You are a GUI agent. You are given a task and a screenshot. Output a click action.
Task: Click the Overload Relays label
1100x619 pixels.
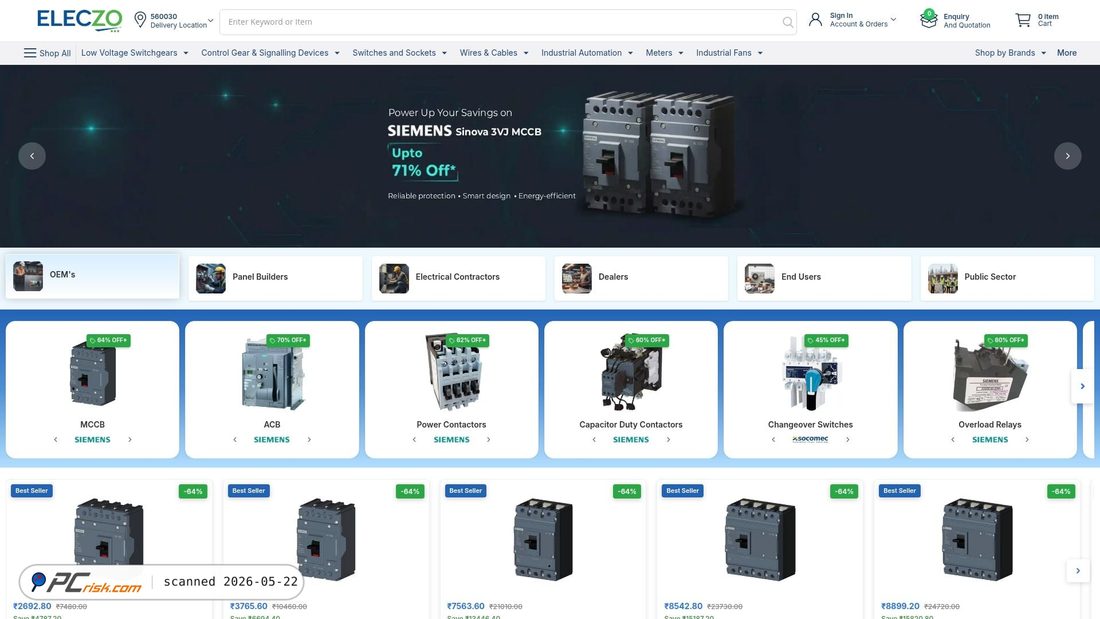tap(990, 425)
